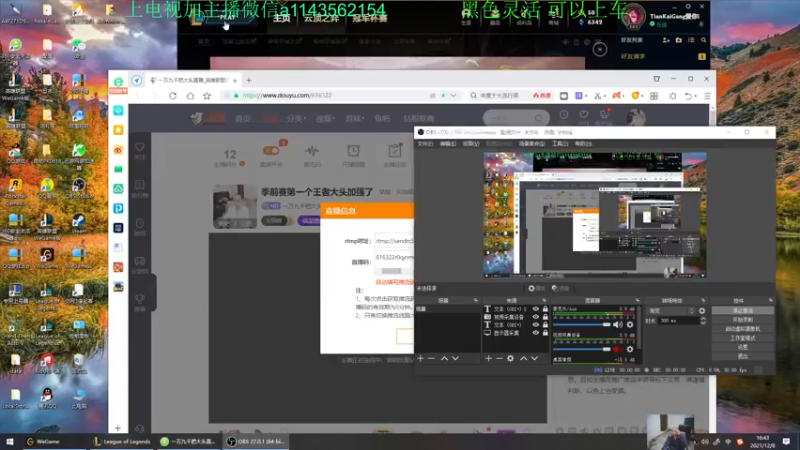
Task: Move source down in OBS Sources panel
Action: pyautogui.click(x=534, y=359)
